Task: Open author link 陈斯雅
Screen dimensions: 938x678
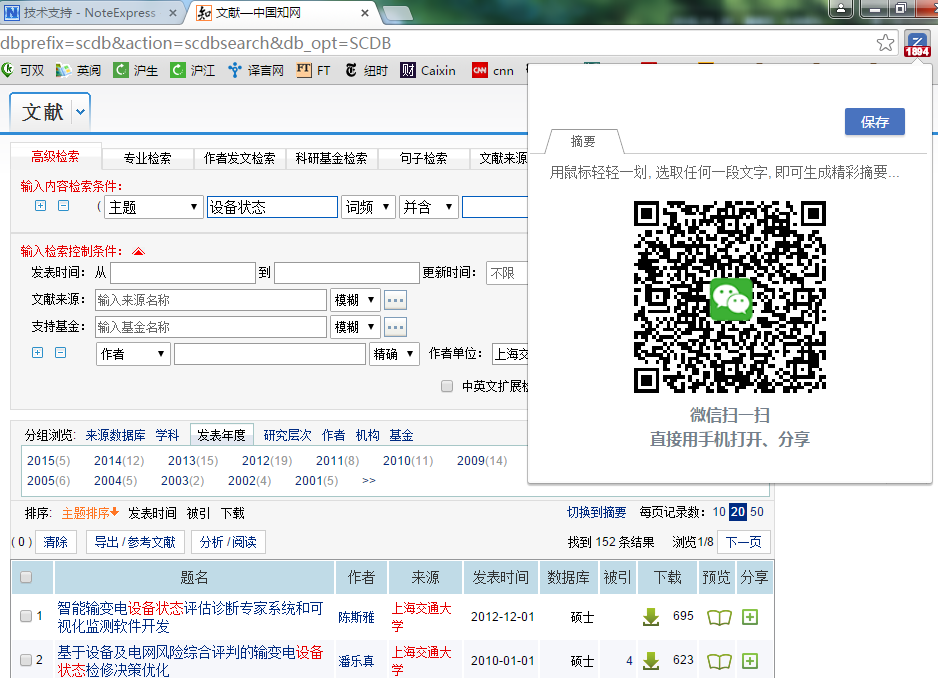Action: pos(356,617)
